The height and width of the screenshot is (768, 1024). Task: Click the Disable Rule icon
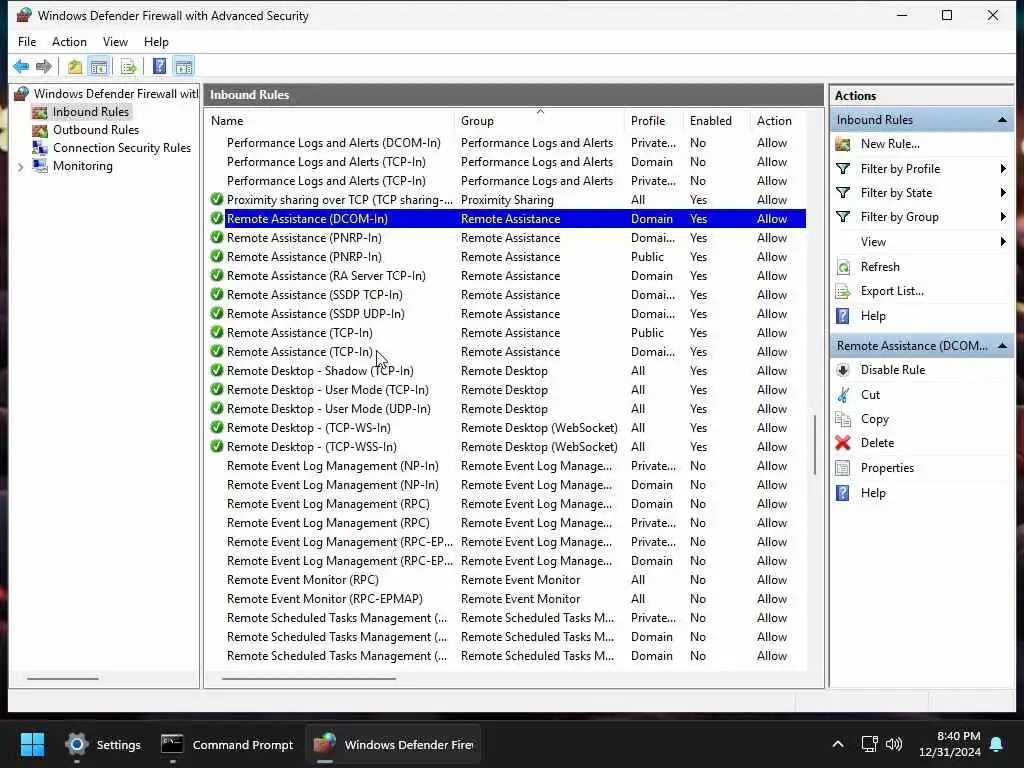pyautogui.click(x=843, y=370)
